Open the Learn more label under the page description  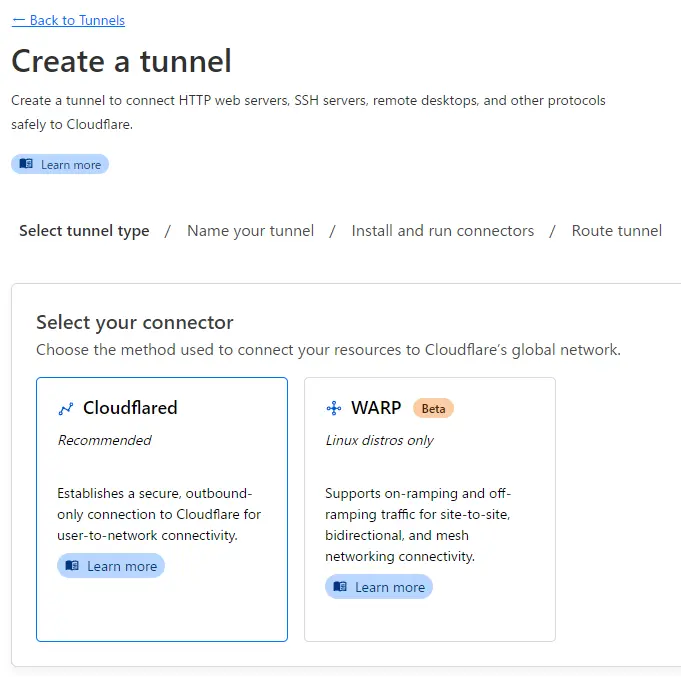pos(70,165)
